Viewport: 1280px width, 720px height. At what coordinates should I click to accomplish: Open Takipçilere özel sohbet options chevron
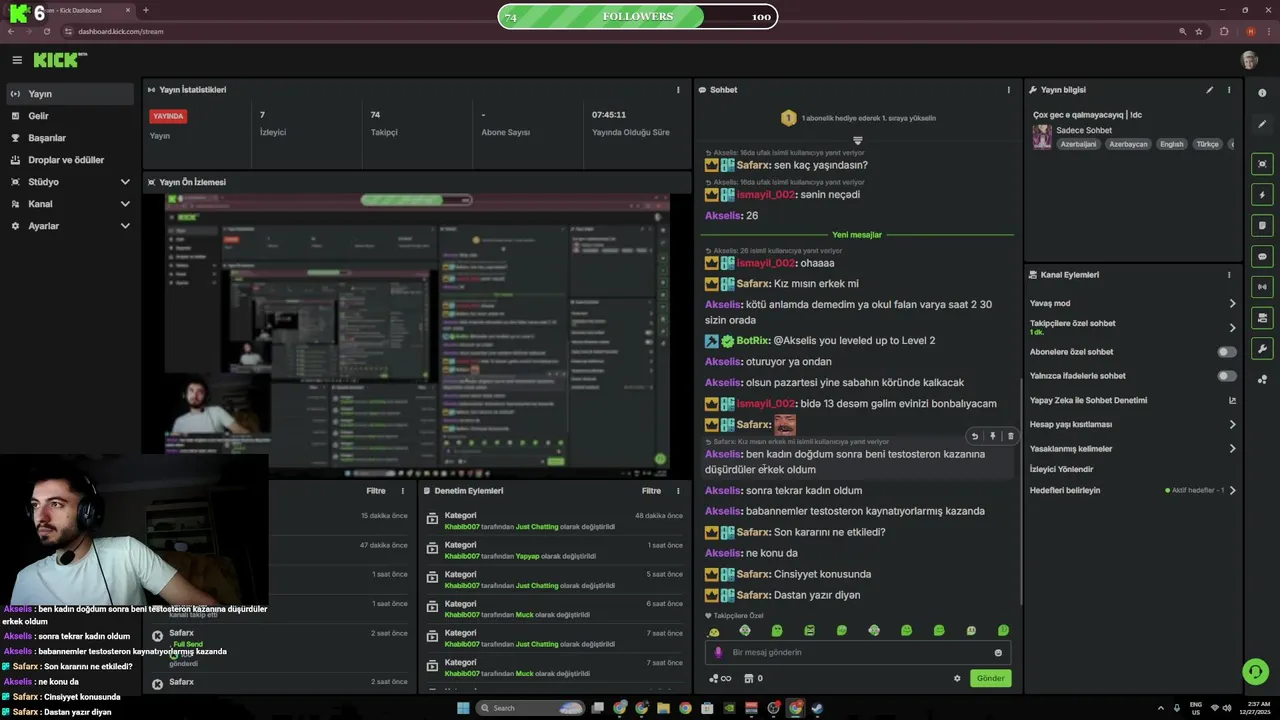coord(1232,327)
